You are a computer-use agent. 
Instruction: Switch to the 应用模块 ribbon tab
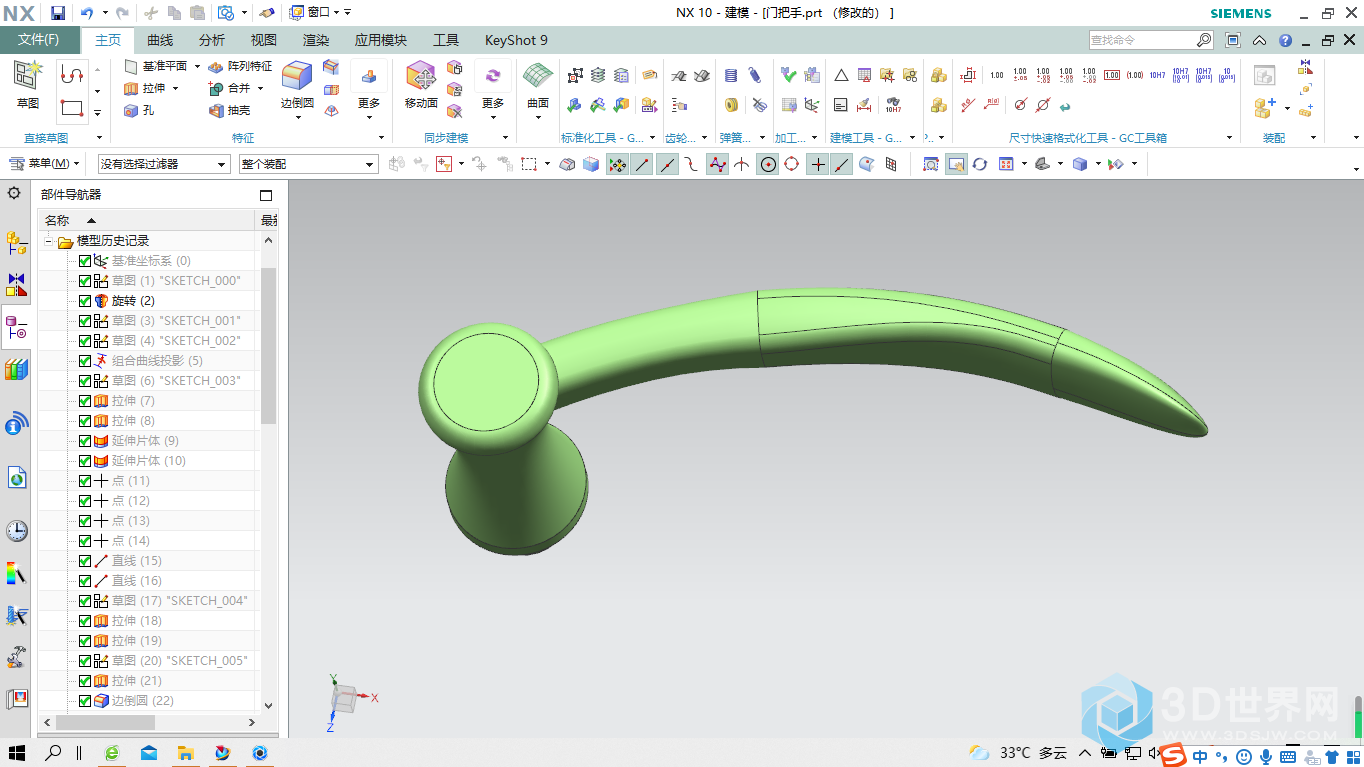(381, 40)
